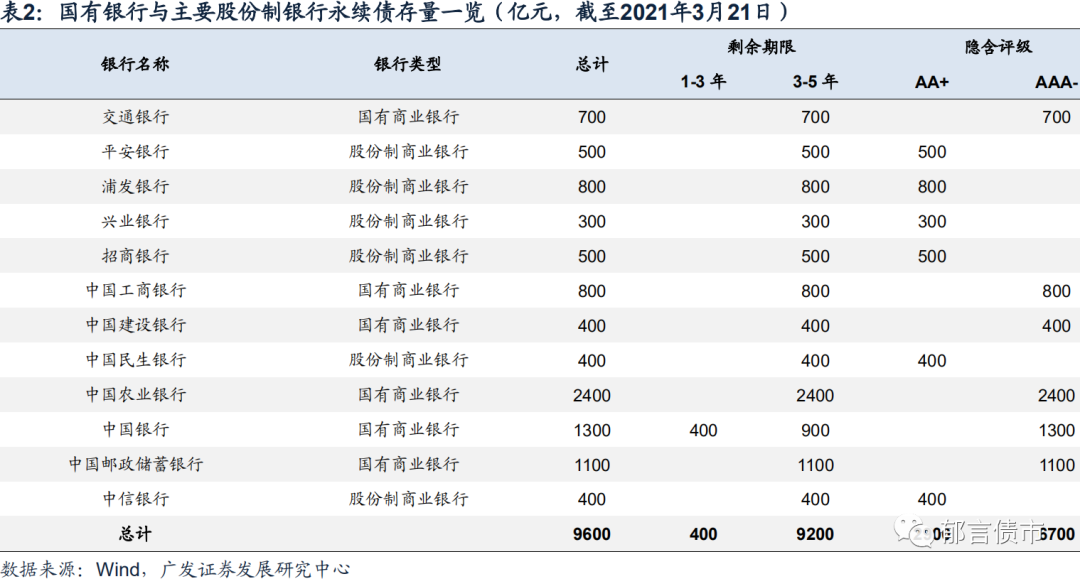Click the 剩余期限 group header

pos(761,47)
